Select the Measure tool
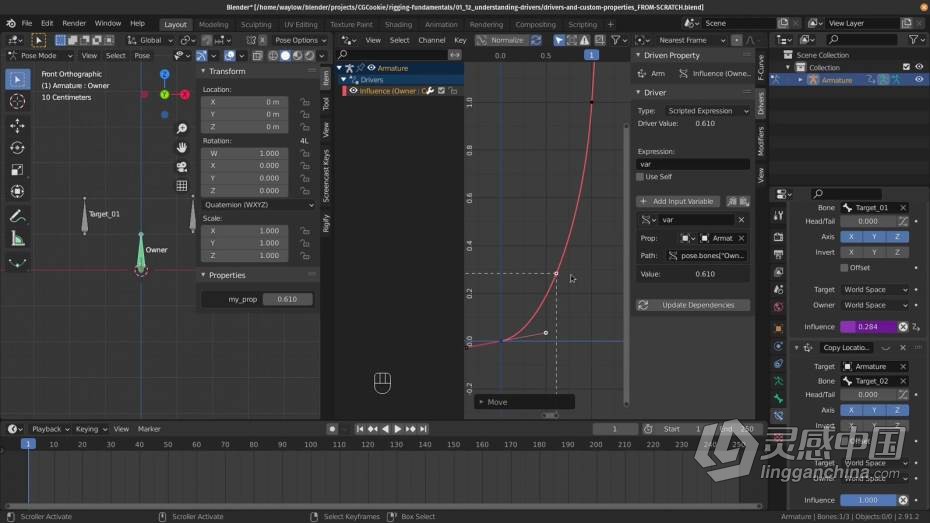The height and width of the screenshot is (523, 930). coord(17,239)
